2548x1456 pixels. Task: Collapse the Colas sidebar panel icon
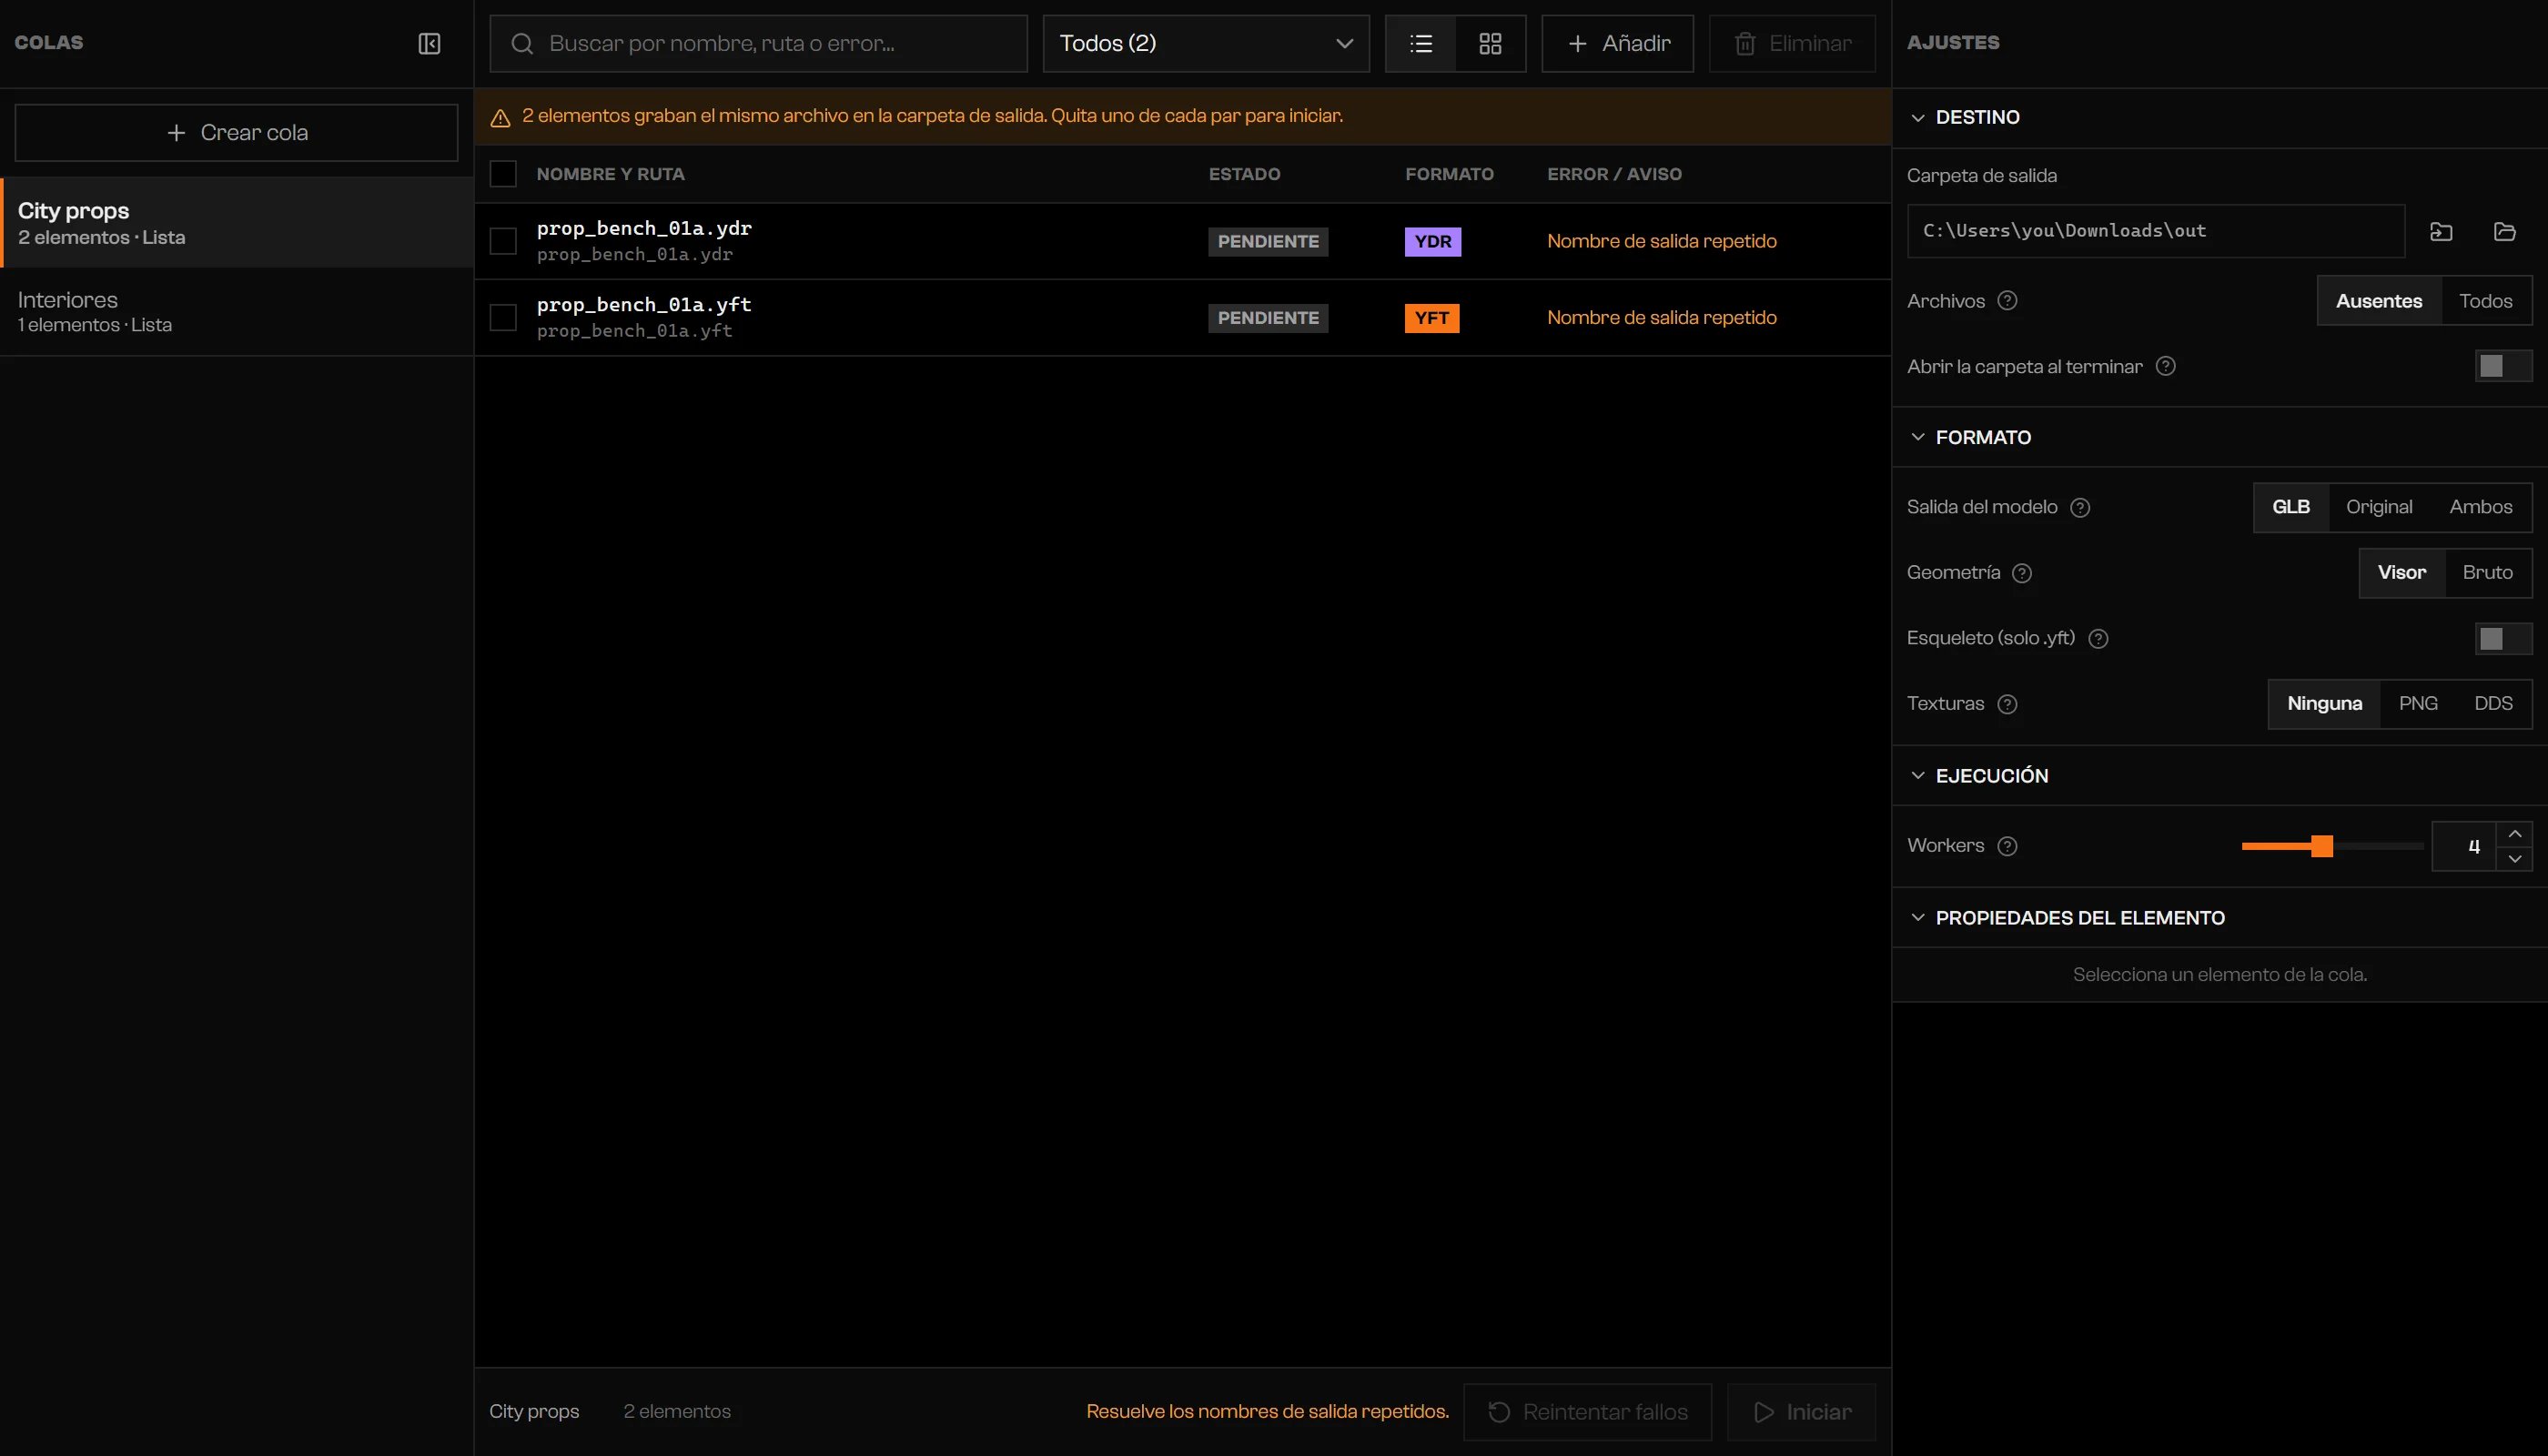[429, 43]
